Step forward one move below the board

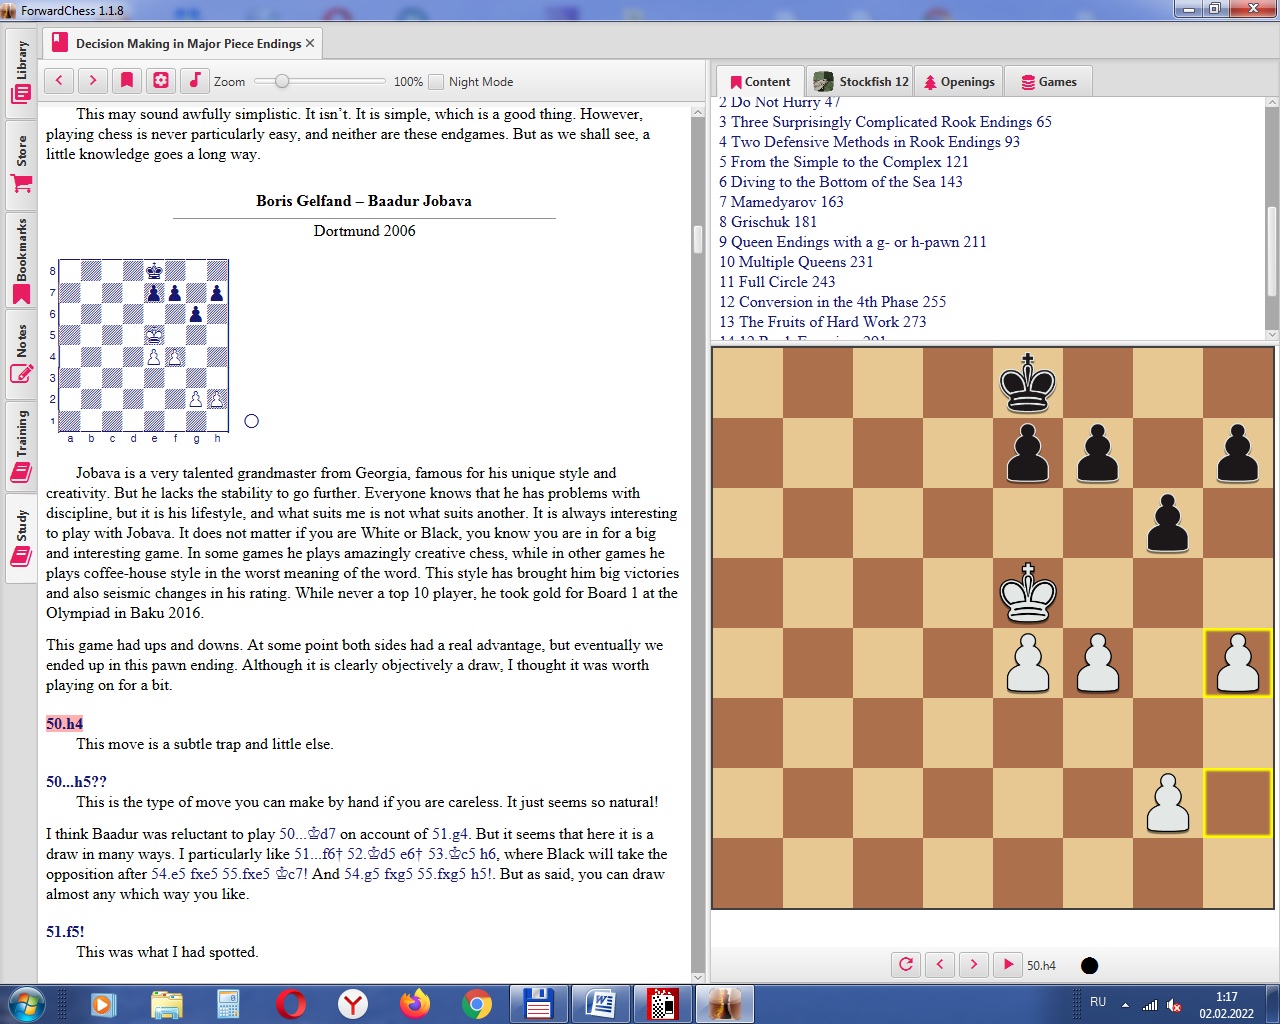(974, 965)
